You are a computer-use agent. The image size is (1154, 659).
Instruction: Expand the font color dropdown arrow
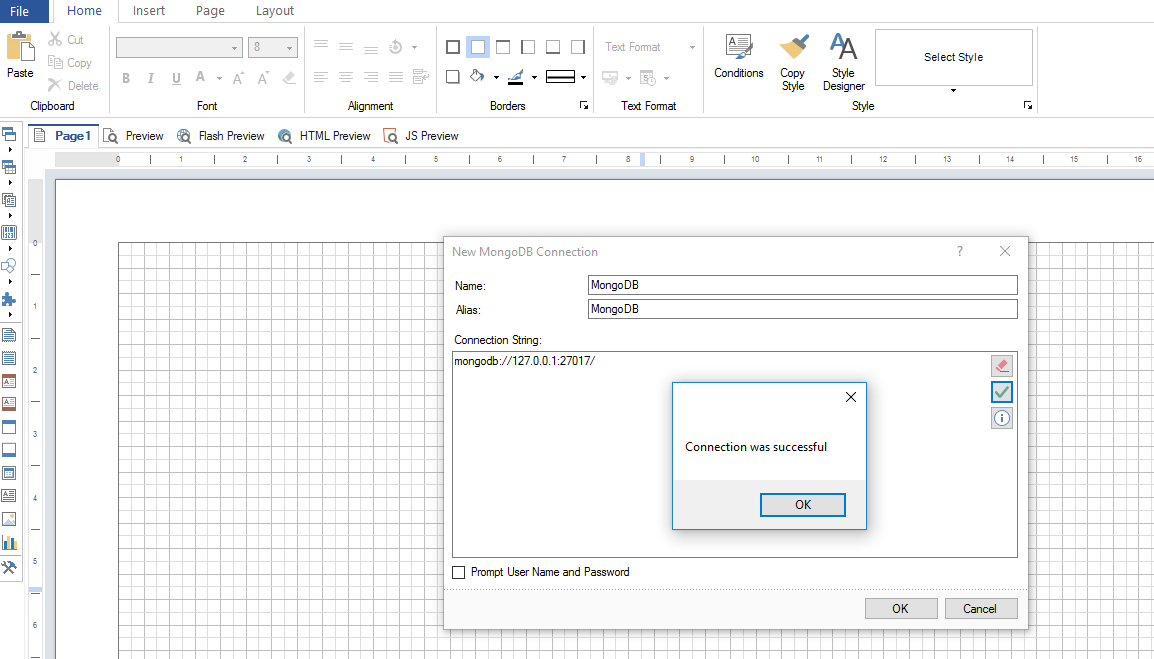coord(219,78)
